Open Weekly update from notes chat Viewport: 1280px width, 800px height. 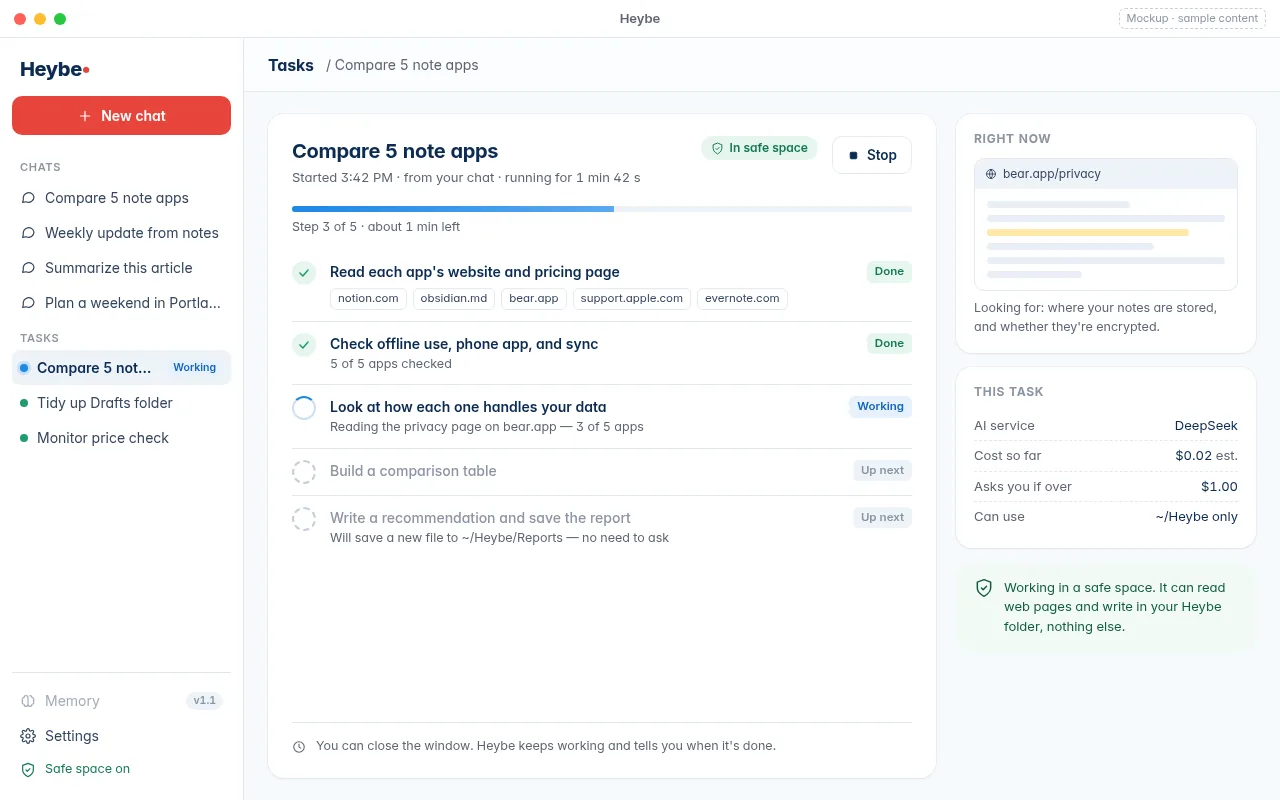[x=121, y=233]
